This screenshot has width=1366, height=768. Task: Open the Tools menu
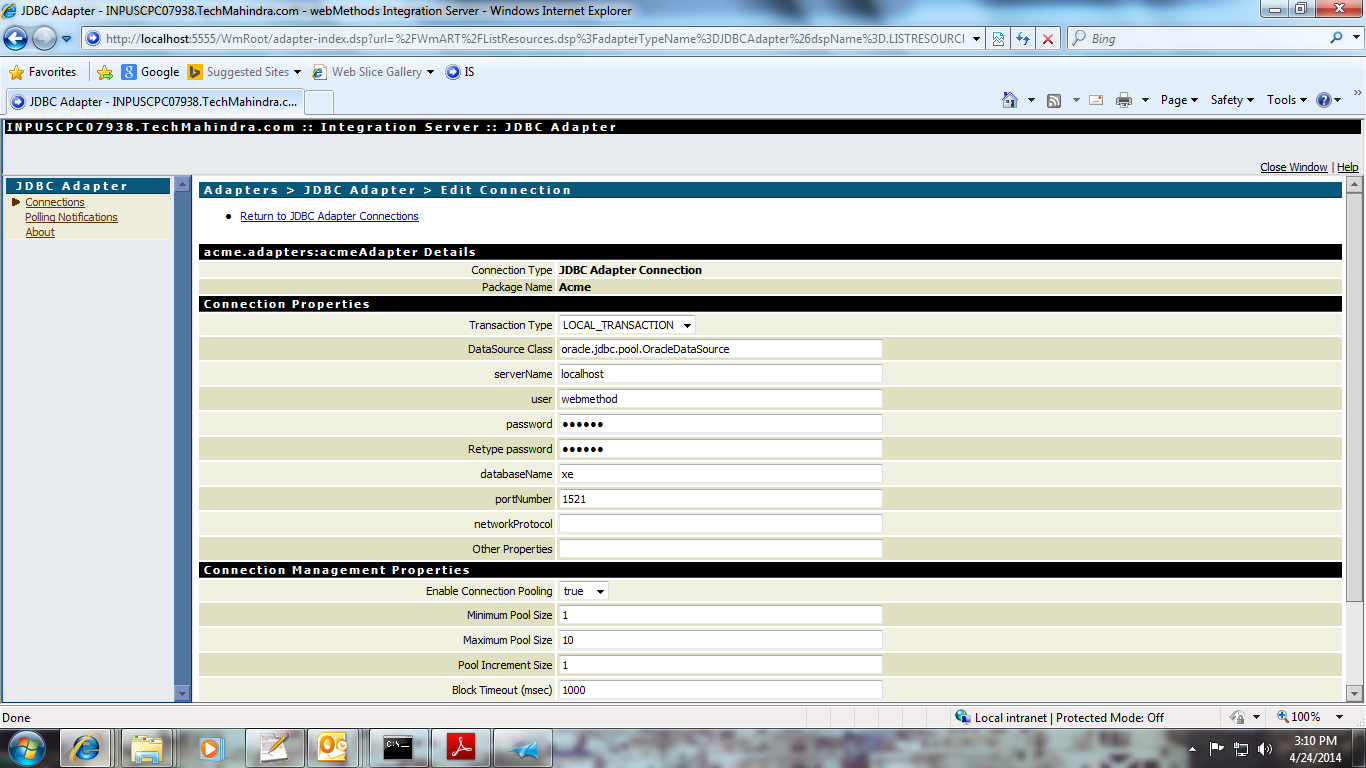click(1287, 100)
